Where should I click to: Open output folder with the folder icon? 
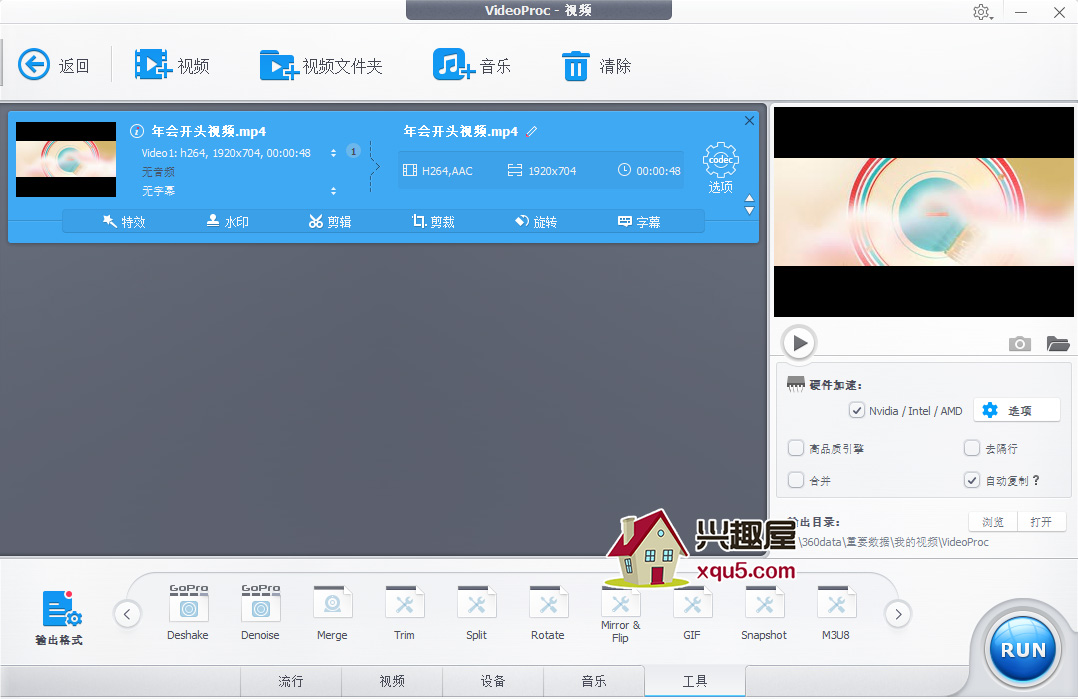[x=1057, y=343]
